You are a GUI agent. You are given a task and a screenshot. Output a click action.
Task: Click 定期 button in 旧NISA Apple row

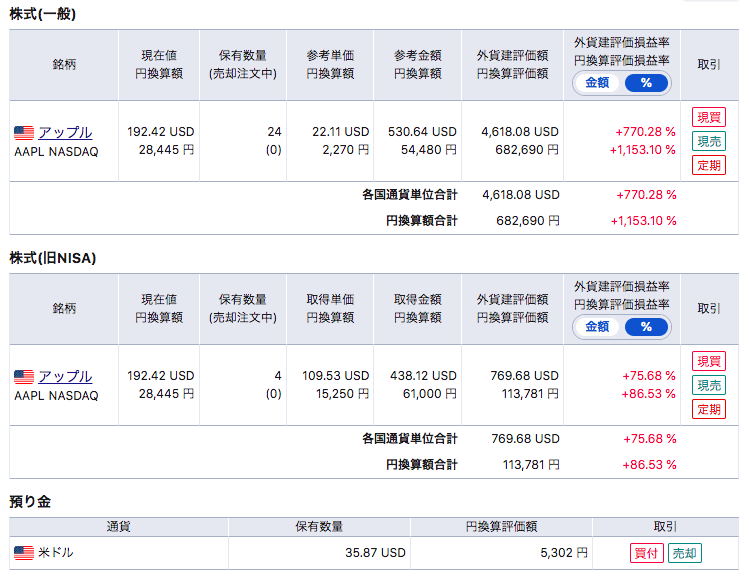[x=708, y=409]
